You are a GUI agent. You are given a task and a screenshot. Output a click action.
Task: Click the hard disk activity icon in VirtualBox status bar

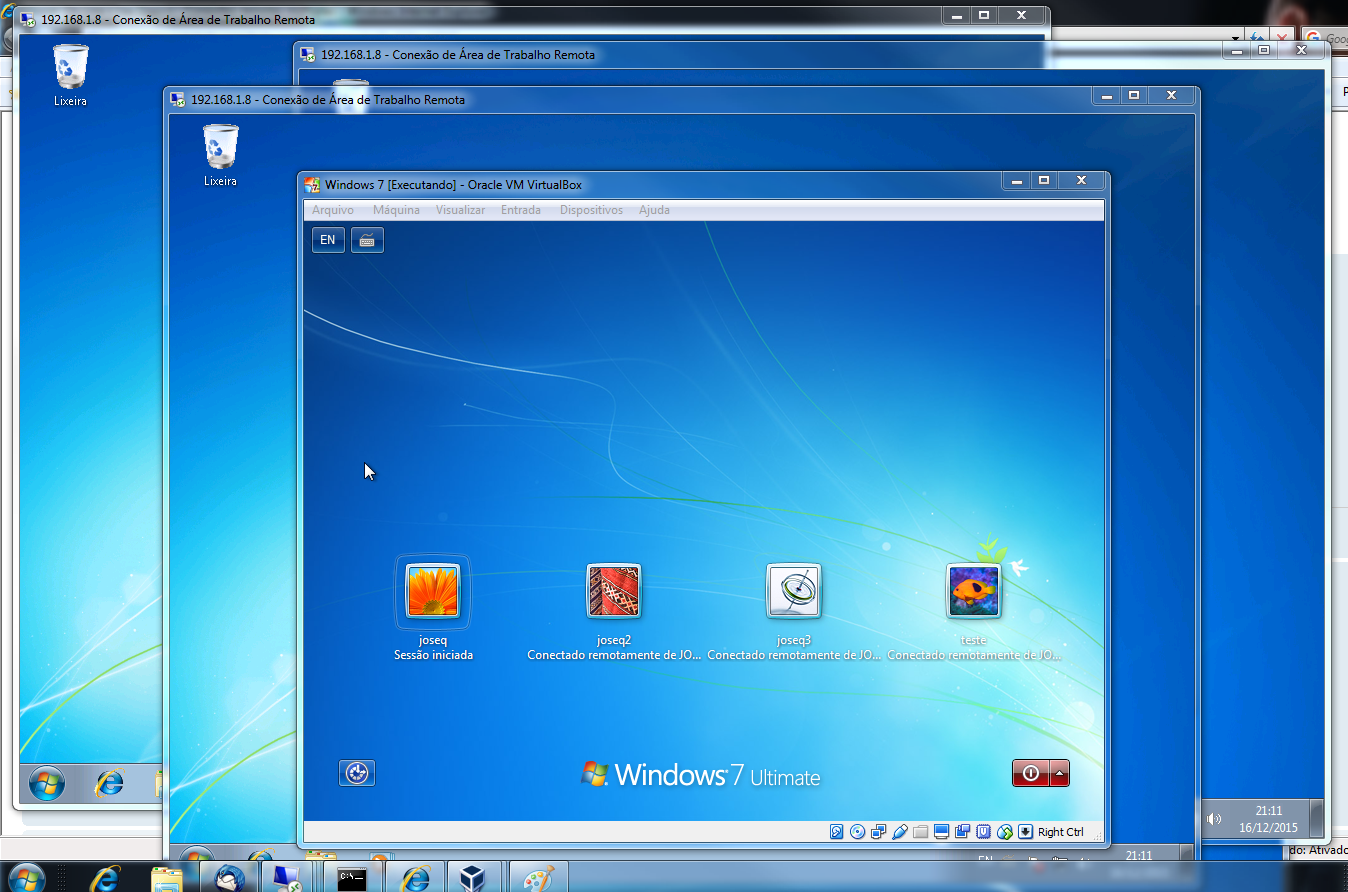click(837, 832)
